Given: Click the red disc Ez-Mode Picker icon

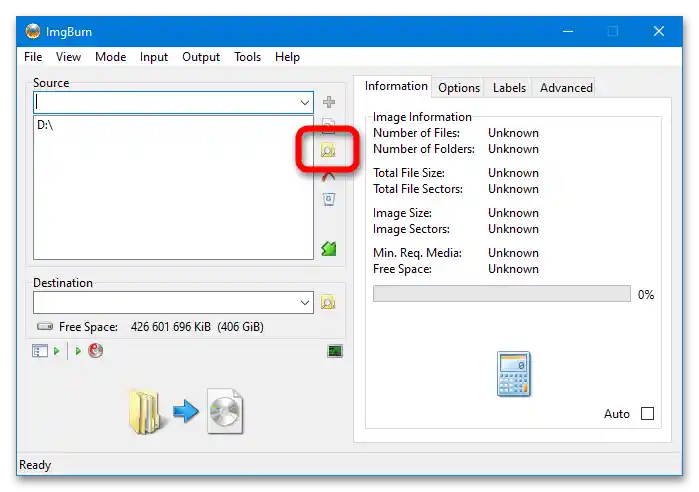Looking at the screenshot, I should pyautogui.click(x=95, y=351).
